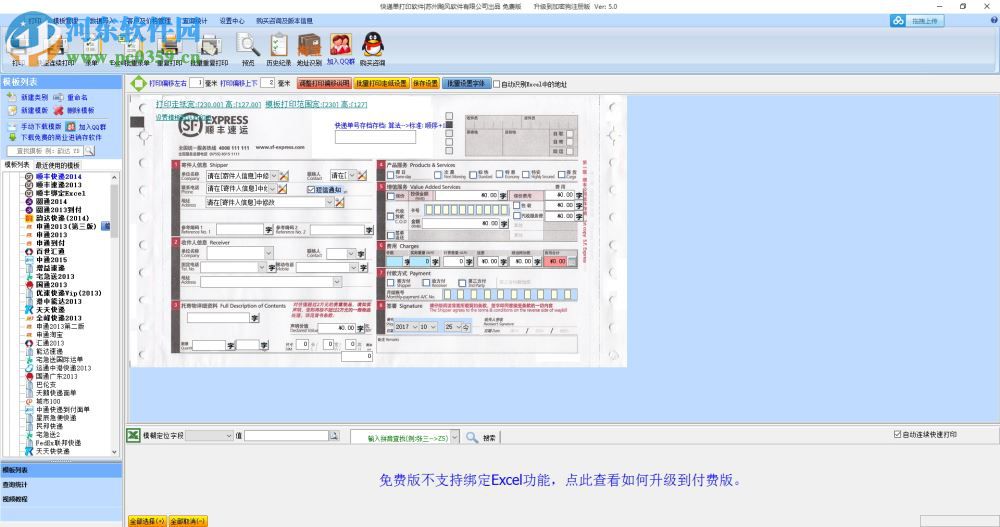Check the 即日 Same-day service box
1000x527 pixels.
coord(390,174)
